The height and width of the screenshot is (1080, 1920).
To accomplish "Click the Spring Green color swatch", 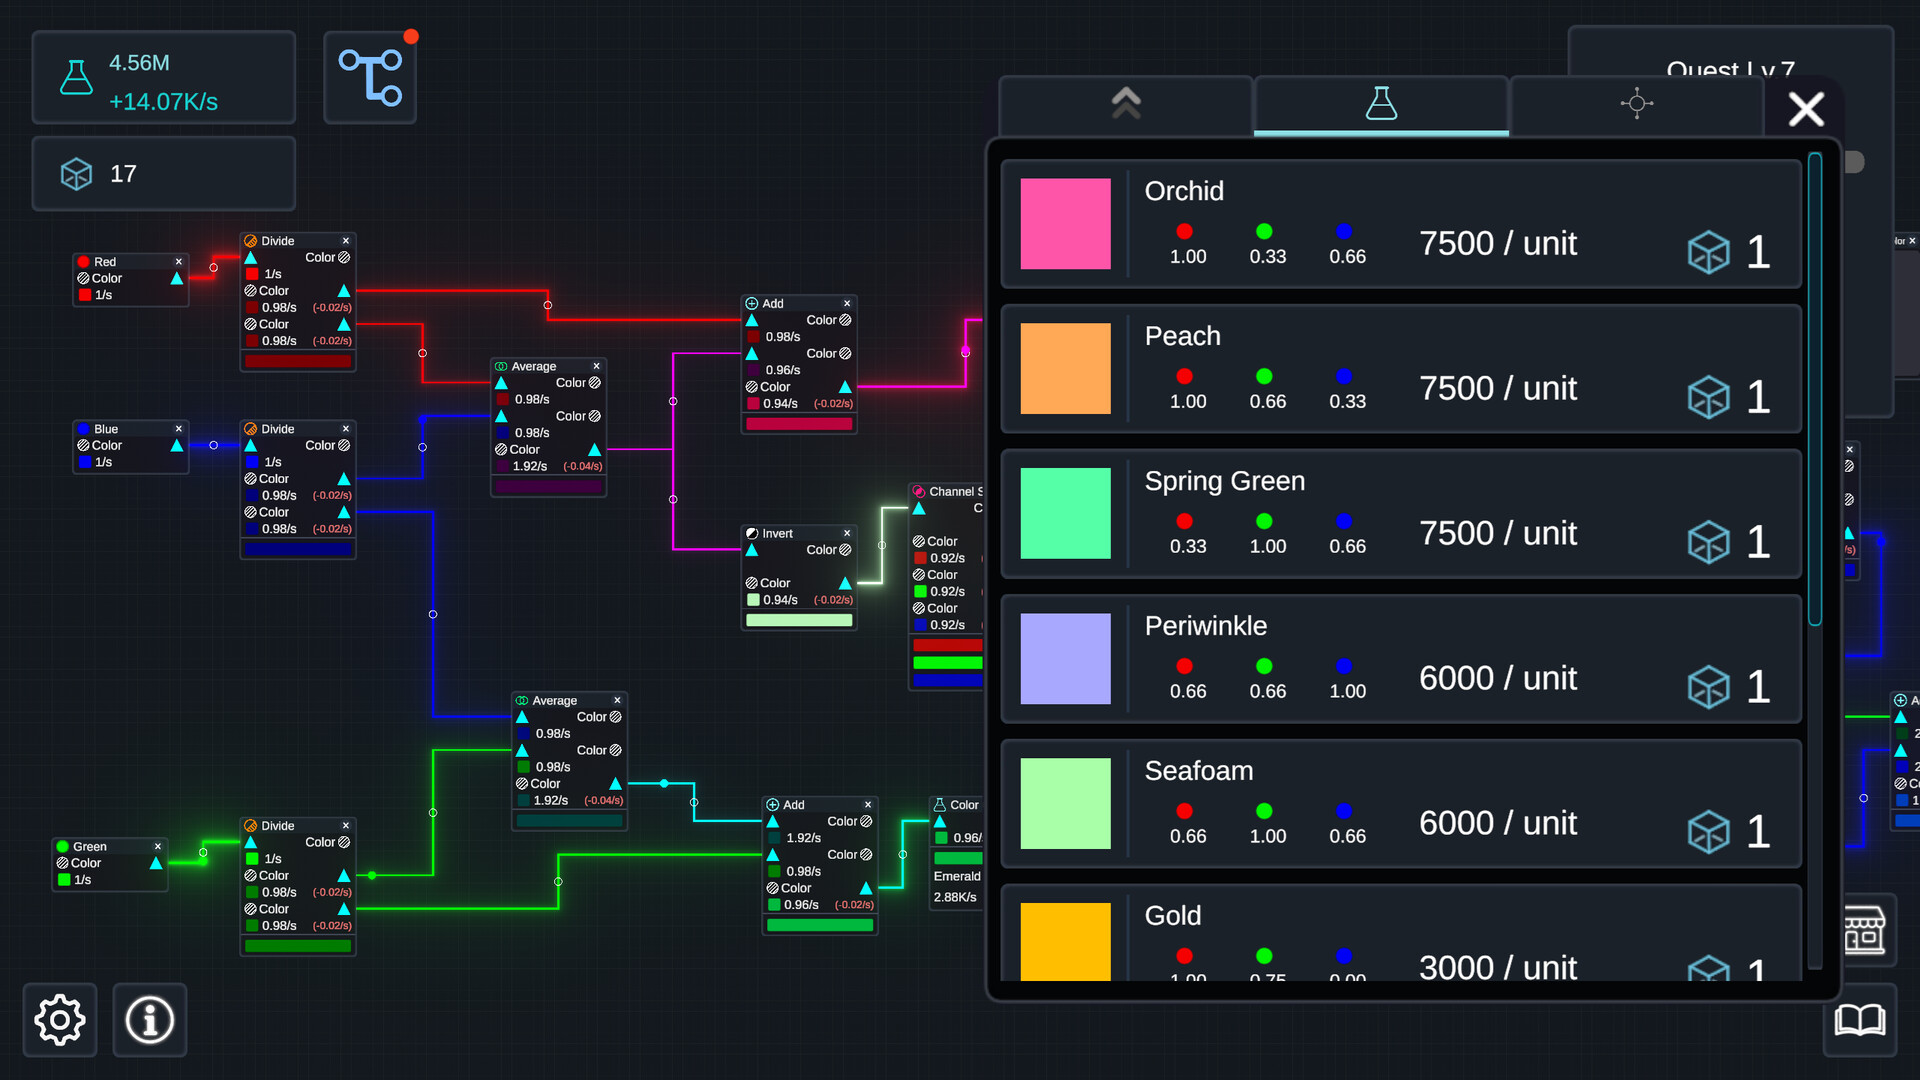I will click(x=1065, y=513).
